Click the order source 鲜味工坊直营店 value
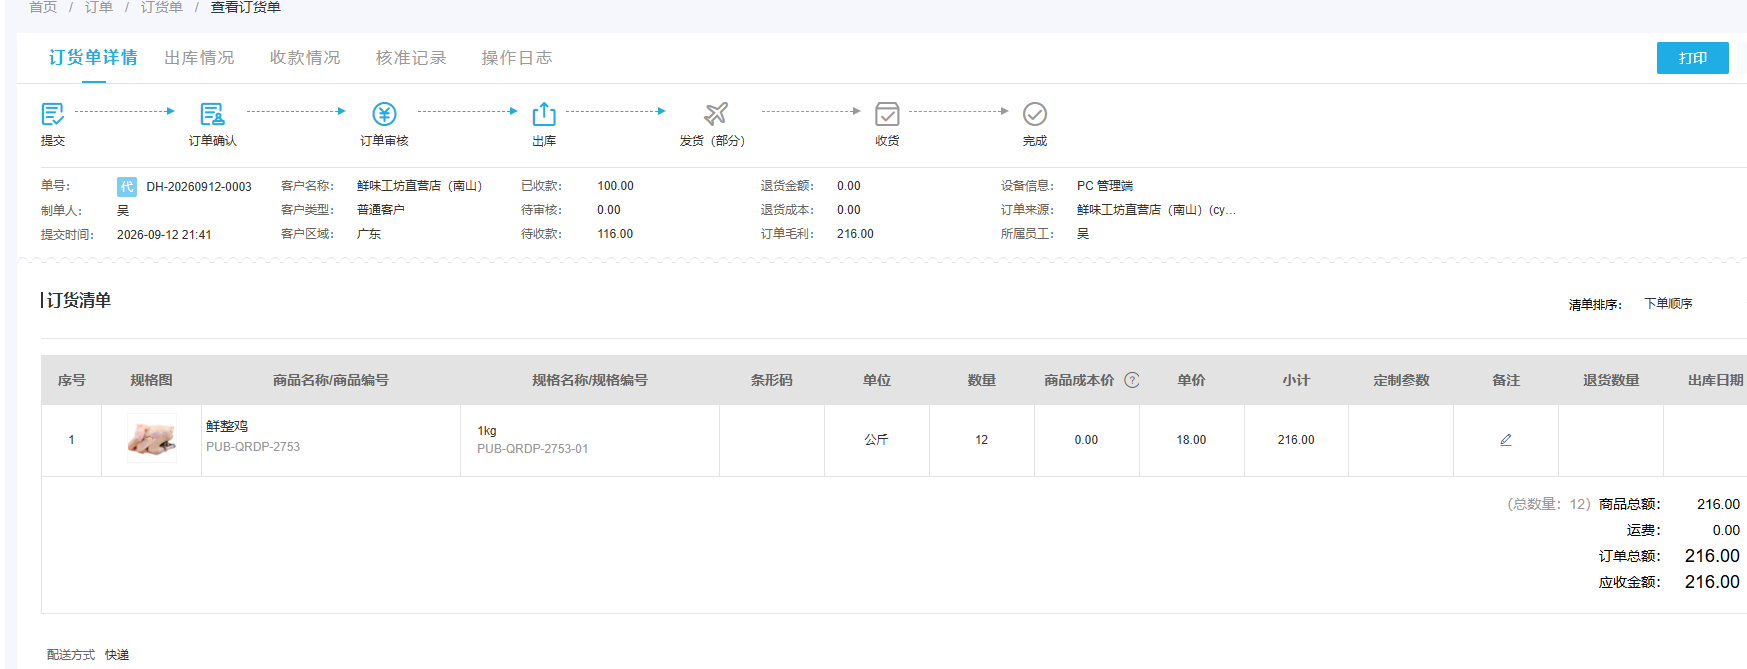This screenshot has height=669, width=1747. coord(1156,210)
